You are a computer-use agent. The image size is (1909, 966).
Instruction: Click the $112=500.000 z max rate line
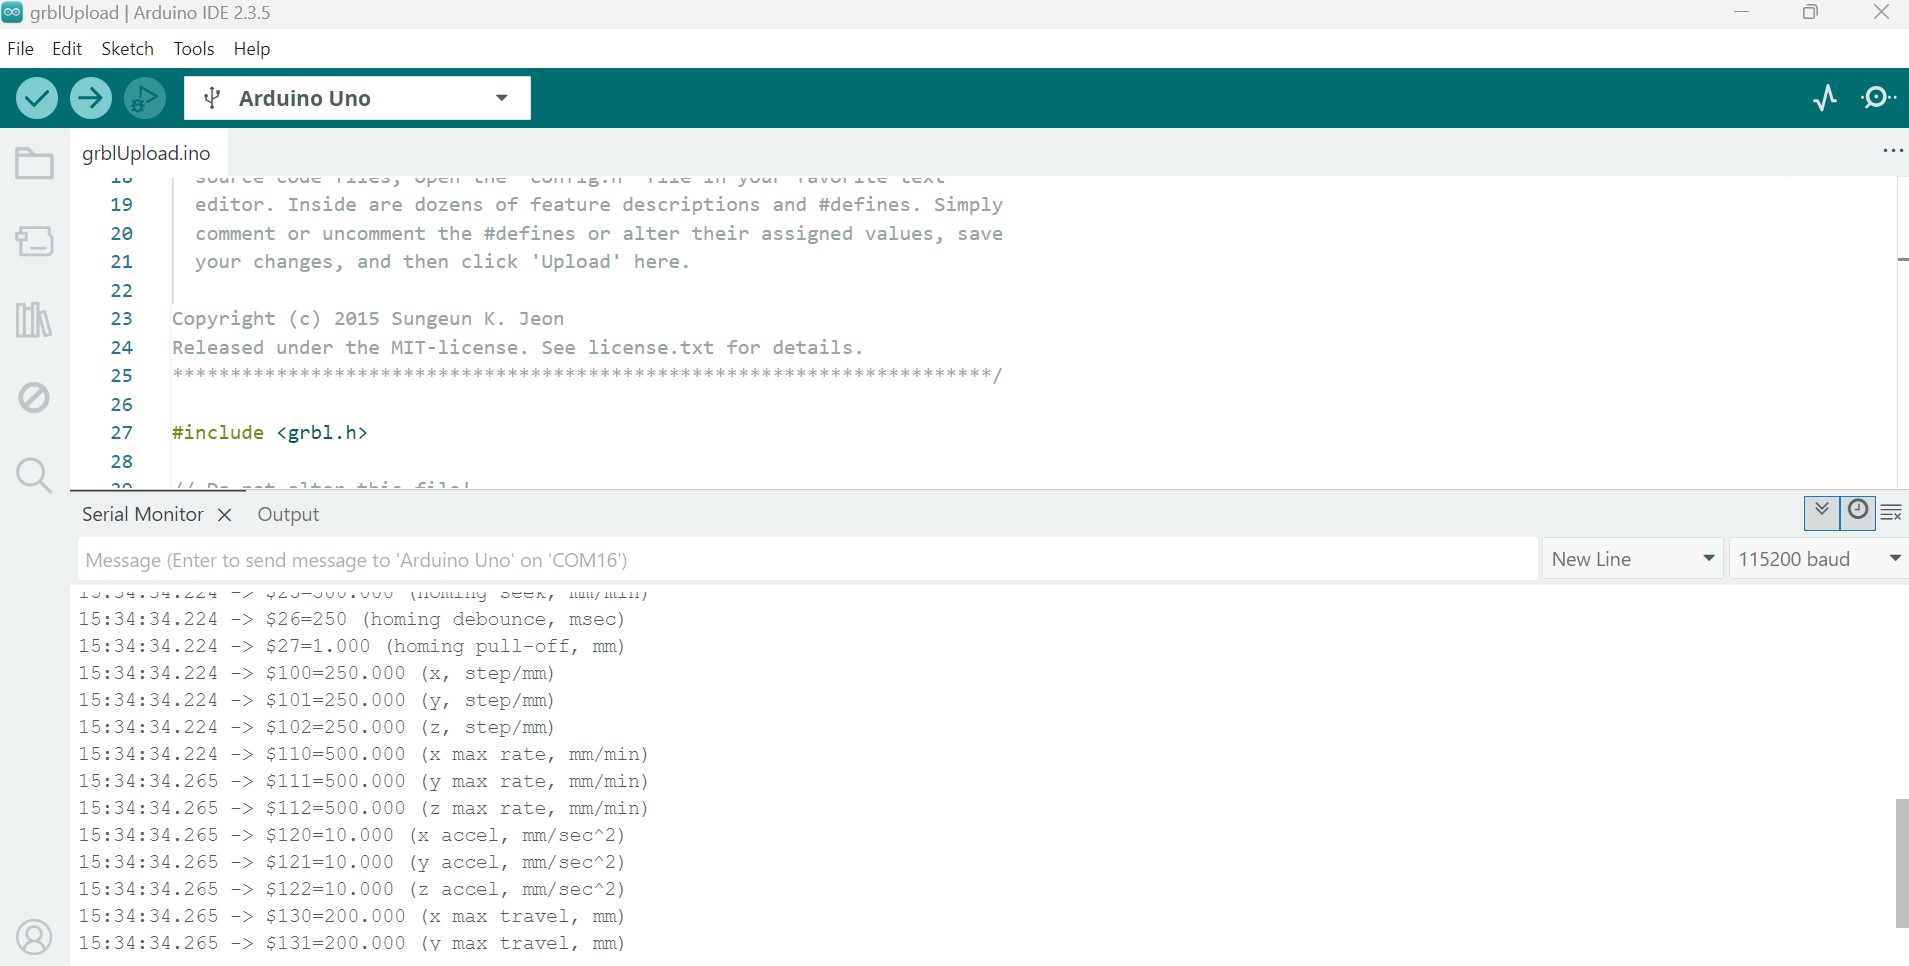click(363, 808)
